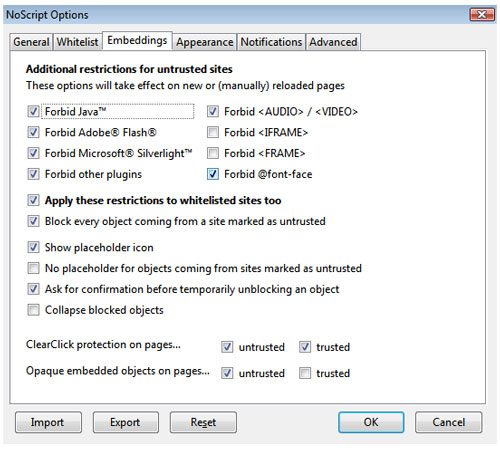The width and height of the screenshot is (500, 450).
Task: Enable Collapse blocked objects option
Action: [x=33, y=310]
